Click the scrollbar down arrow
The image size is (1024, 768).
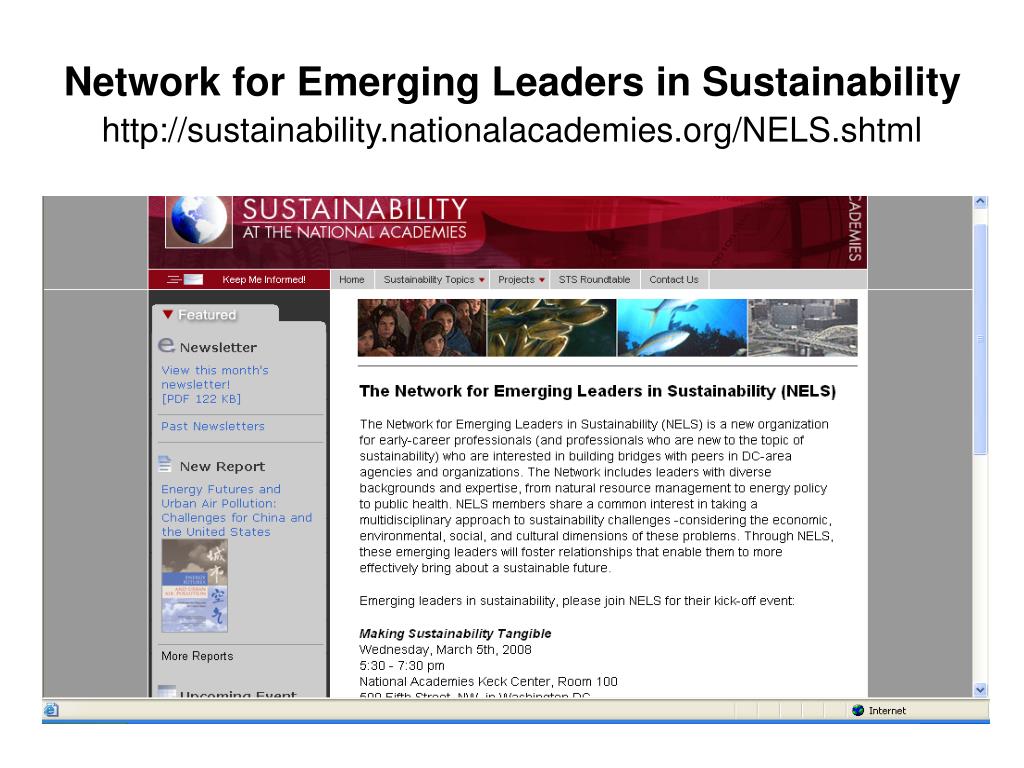980,690
